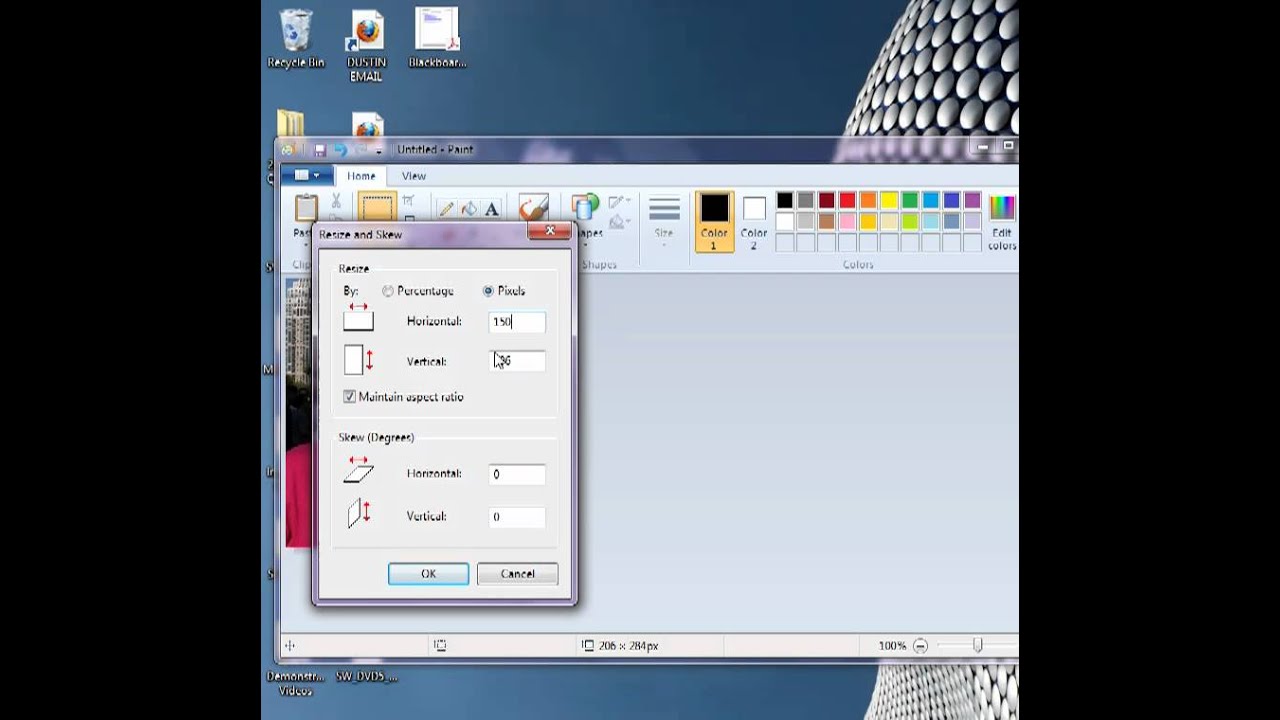Viewport: 1280px width, 720px height.
Task: Pick the orange palette swatch
Action: tap(868, 200)
